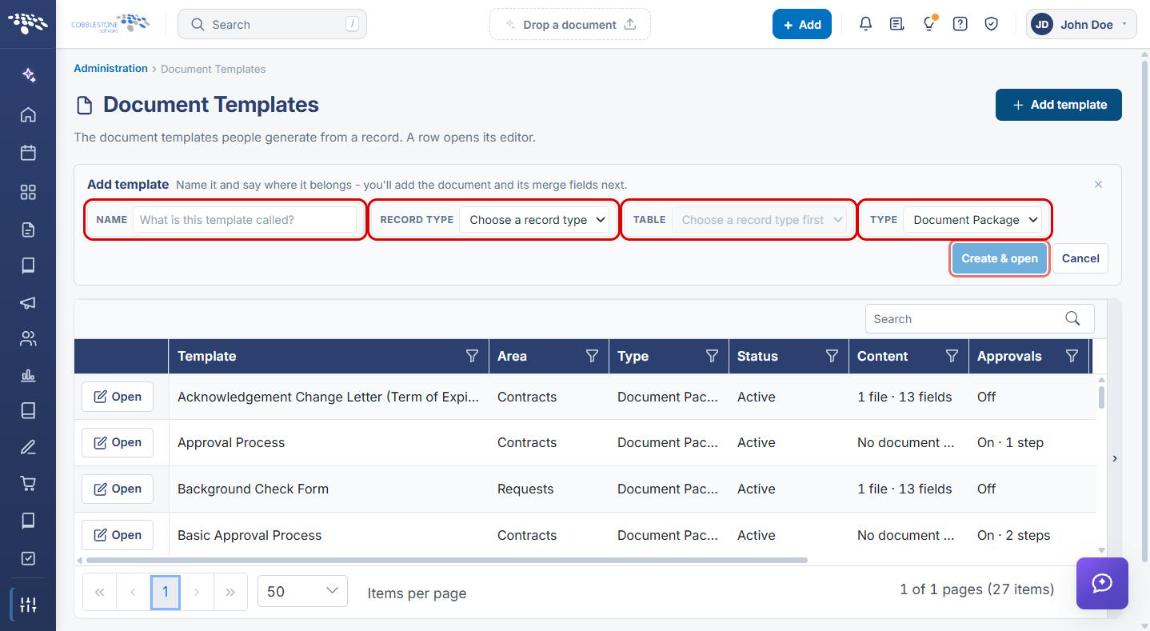The width and height of the screenshot is (1150, 631).
Task: Change the 50 items per page dropdown
Action: (x=302, y=591)
